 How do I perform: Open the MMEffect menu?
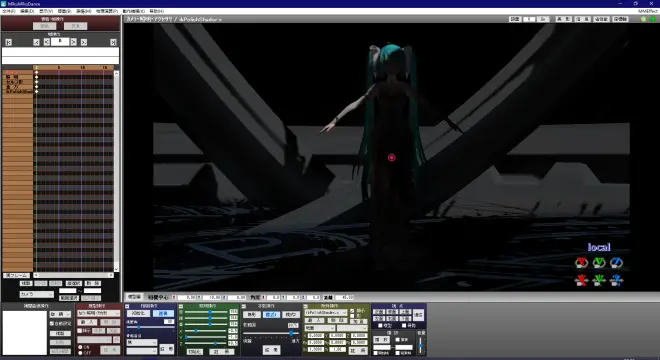click(647, 11)
